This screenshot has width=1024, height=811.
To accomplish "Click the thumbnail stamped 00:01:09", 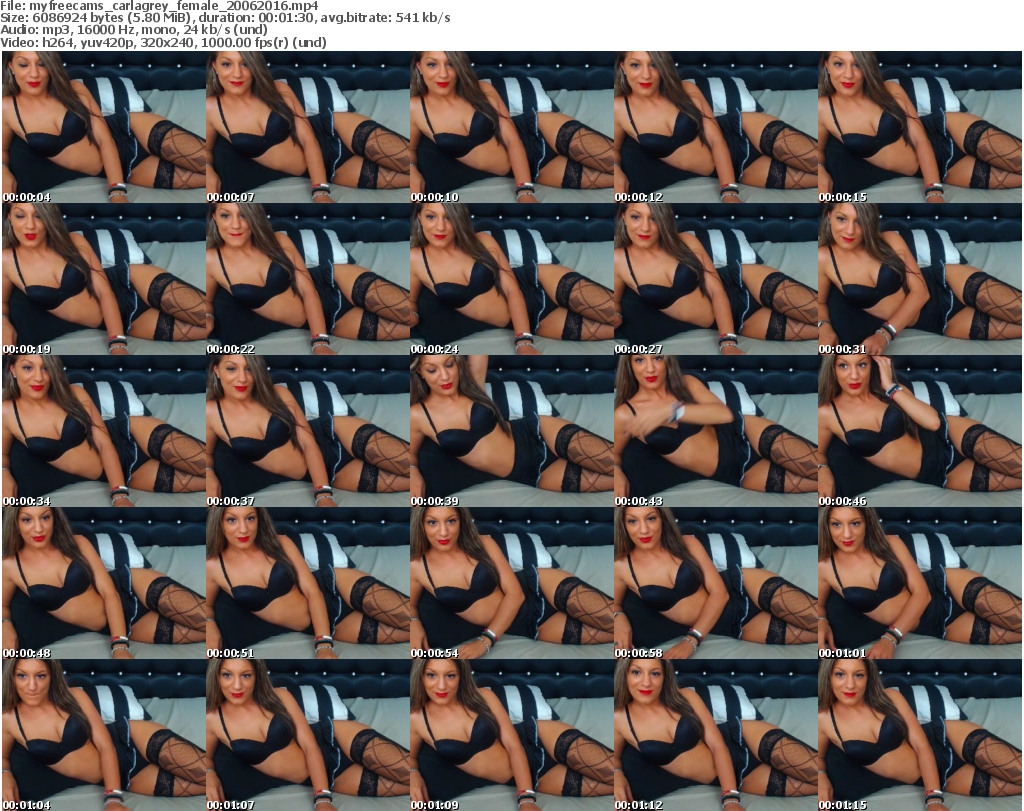I will coord(511,735).
